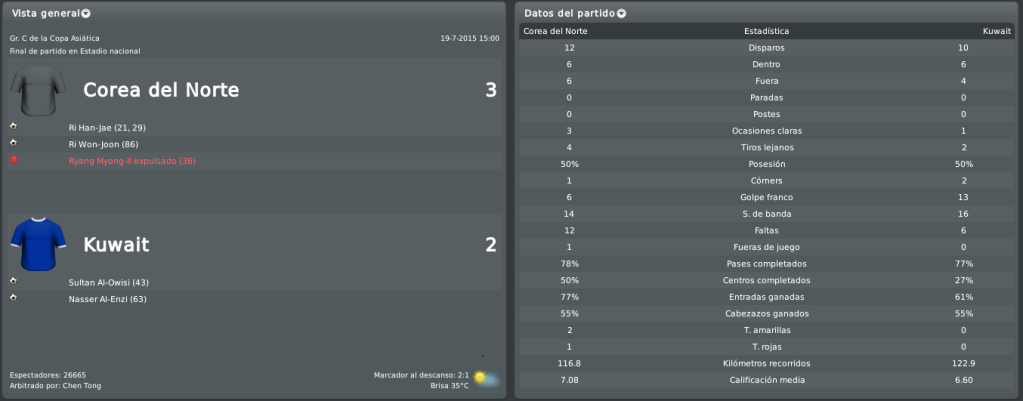Viewport: 1023px width, 401px height.
Task: Open the Vista general dropdown arrow
Action: click(86, 14)
